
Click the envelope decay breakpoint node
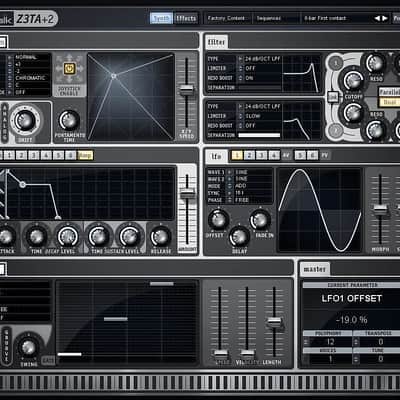click(x=22, y=184)
